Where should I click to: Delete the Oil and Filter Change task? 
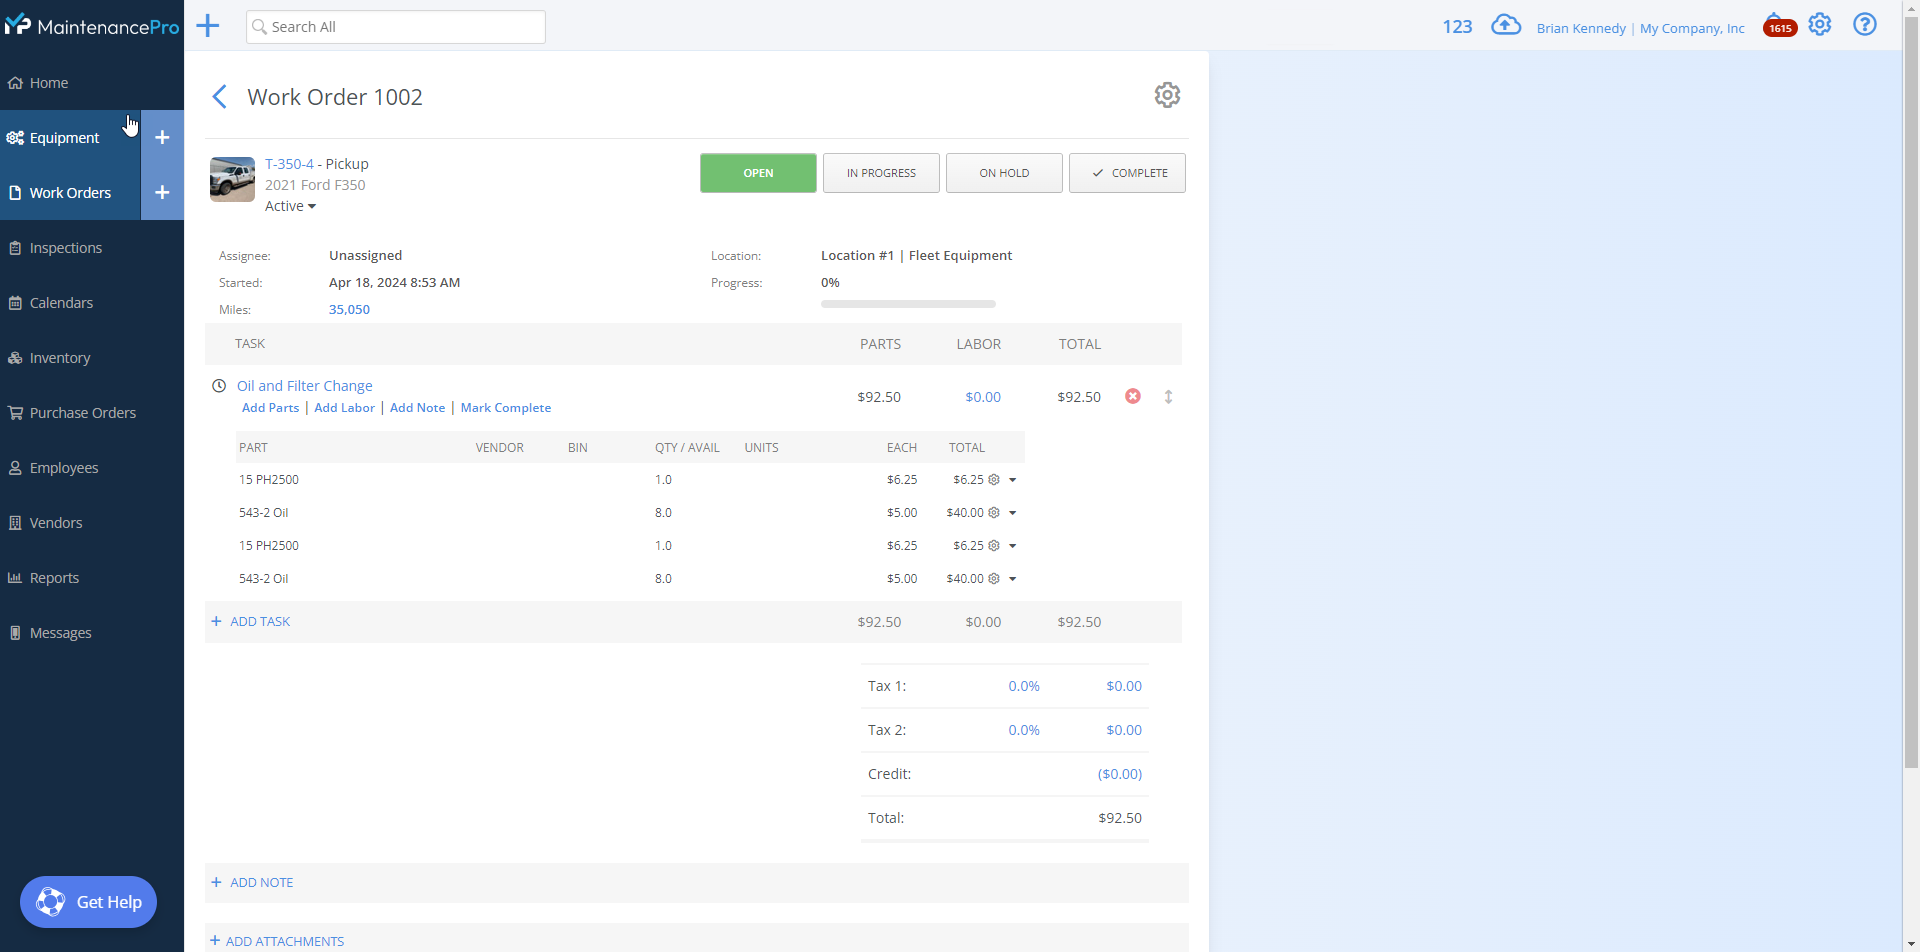(1133, 396)
